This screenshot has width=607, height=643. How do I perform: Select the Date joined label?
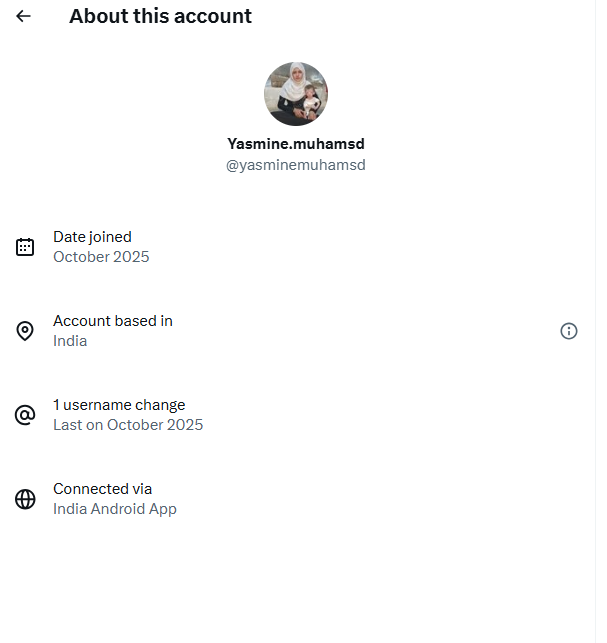point(92,237)
